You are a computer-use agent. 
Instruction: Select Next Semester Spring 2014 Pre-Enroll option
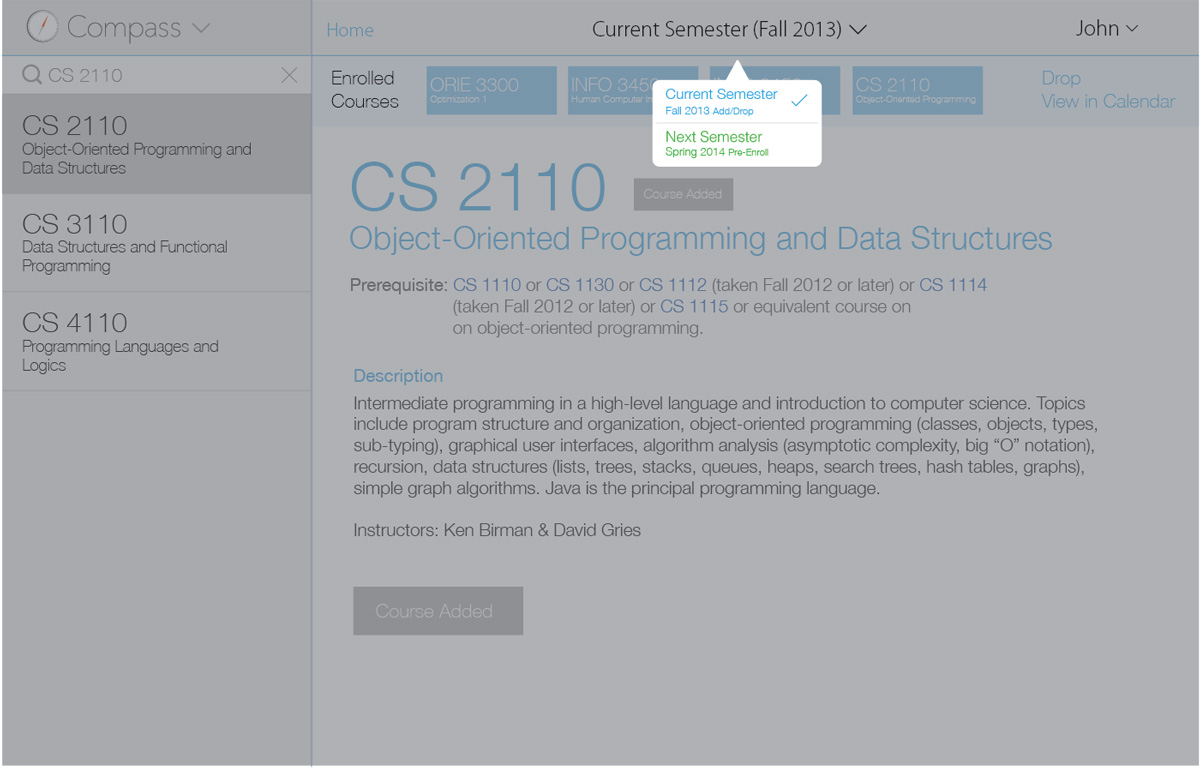tap(737, 144)
